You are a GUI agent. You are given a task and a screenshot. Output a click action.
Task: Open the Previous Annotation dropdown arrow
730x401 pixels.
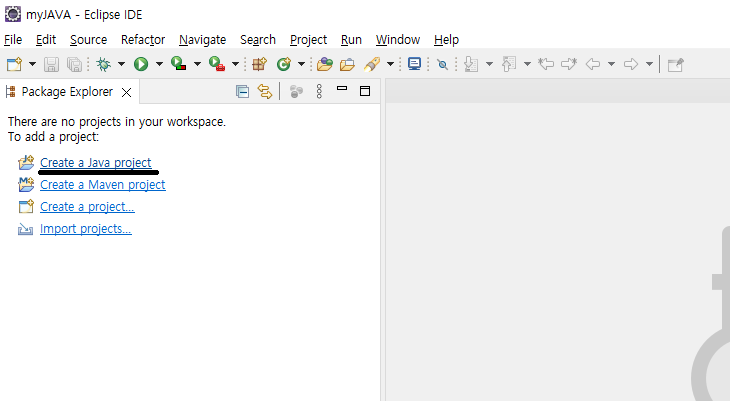point(527,64)
